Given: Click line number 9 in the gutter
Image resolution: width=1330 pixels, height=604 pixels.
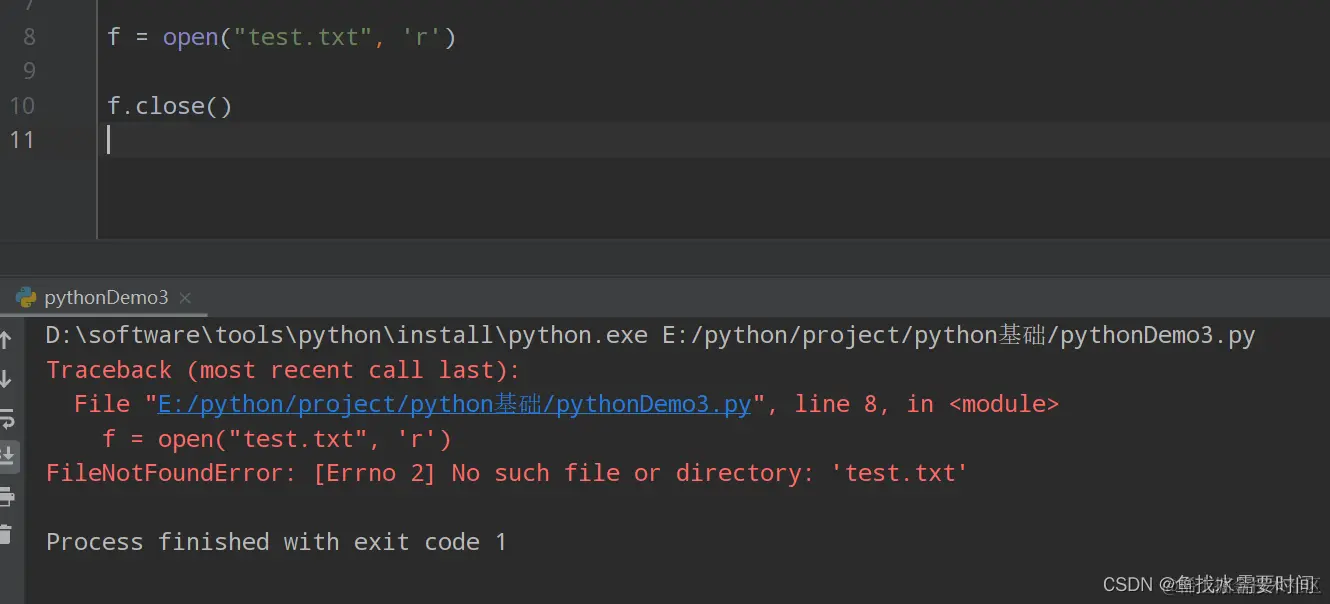Looking at the screenshot, I should (29, 71).
